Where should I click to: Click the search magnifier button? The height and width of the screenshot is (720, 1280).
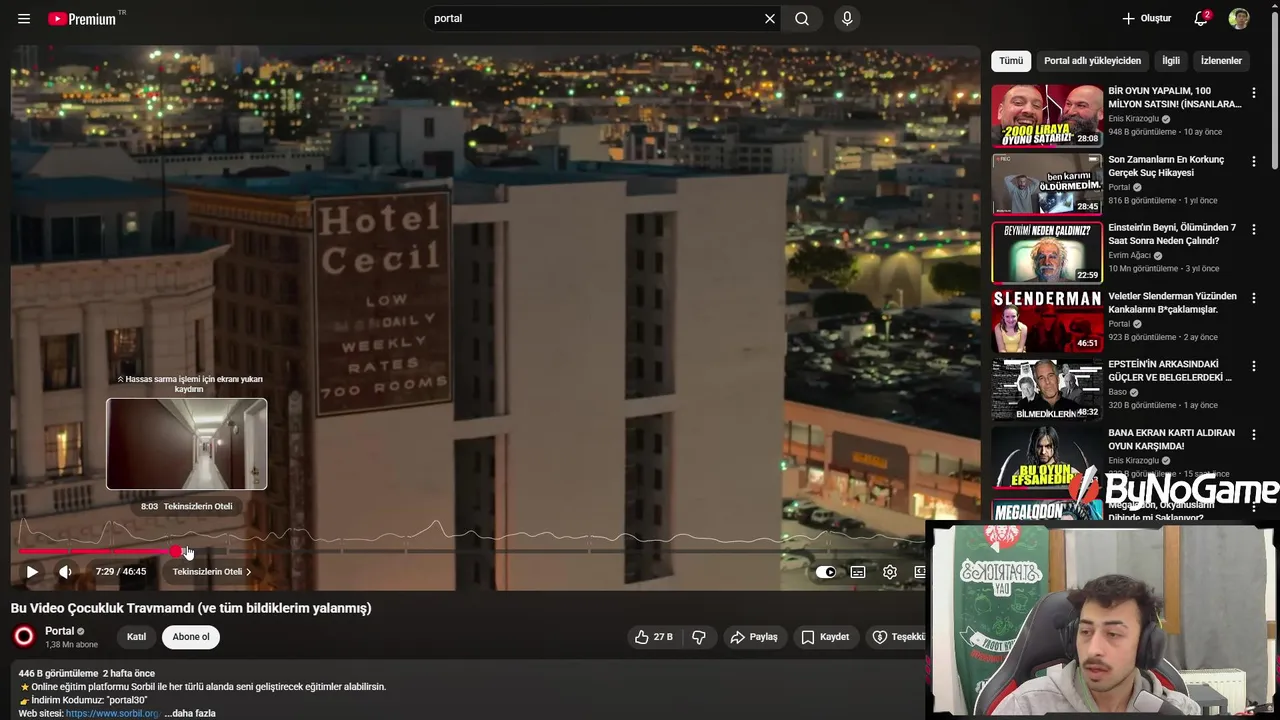pyautogui.click(x=802, y=18)
